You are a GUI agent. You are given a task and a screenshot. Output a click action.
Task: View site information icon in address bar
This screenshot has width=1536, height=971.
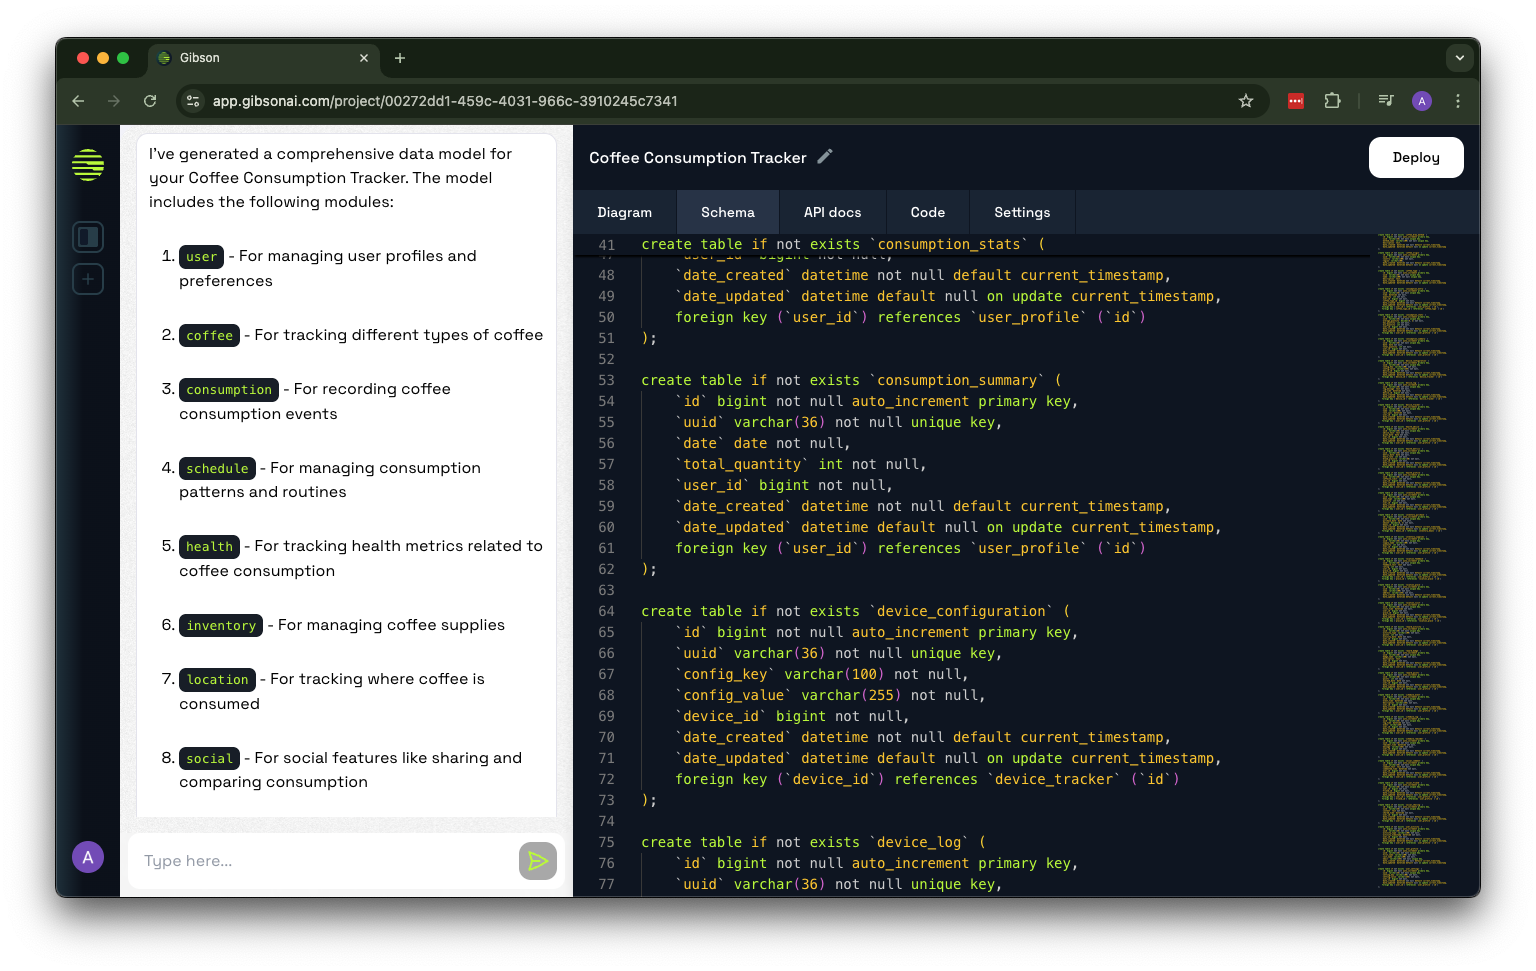coord(194,101)
